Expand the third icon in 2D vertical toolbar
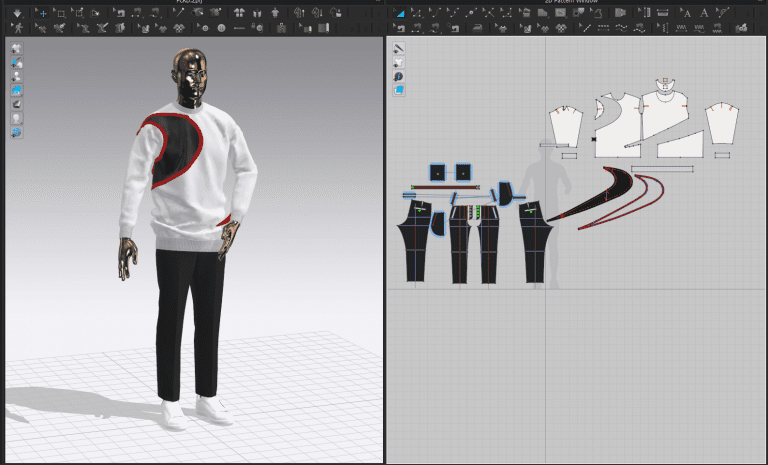This screenshot has width=768, height=465. (x=399, y=76)
